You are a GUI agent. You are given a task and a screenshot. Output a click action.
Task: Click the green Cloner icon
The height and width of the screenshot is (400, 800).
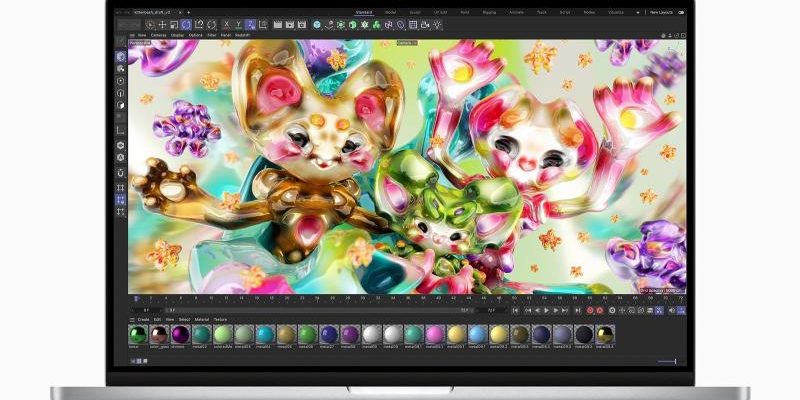click(x=377, y=24)
